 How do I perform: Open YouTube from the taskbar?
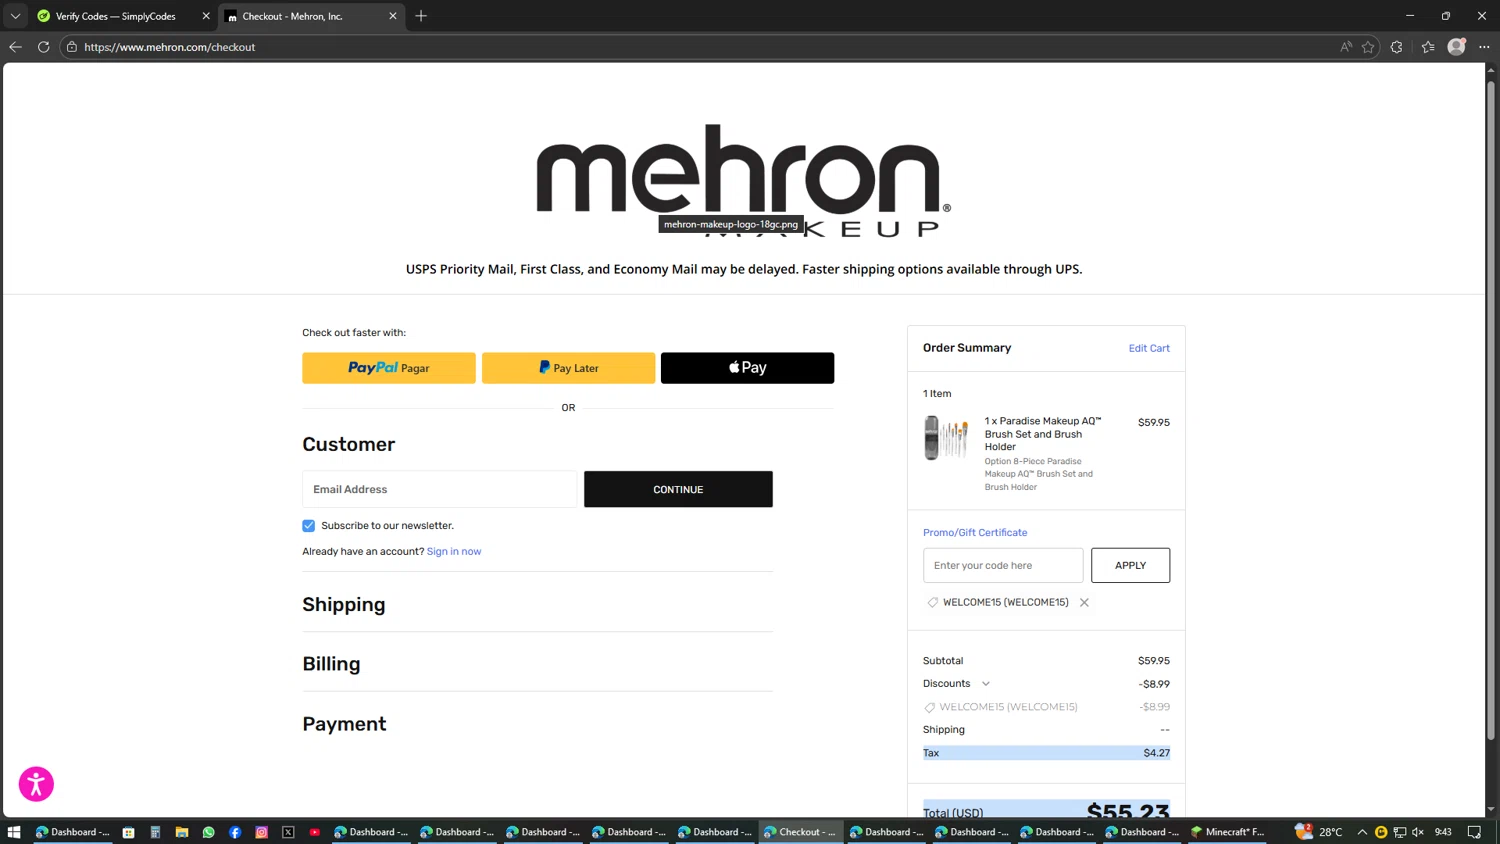pos(315,832)
